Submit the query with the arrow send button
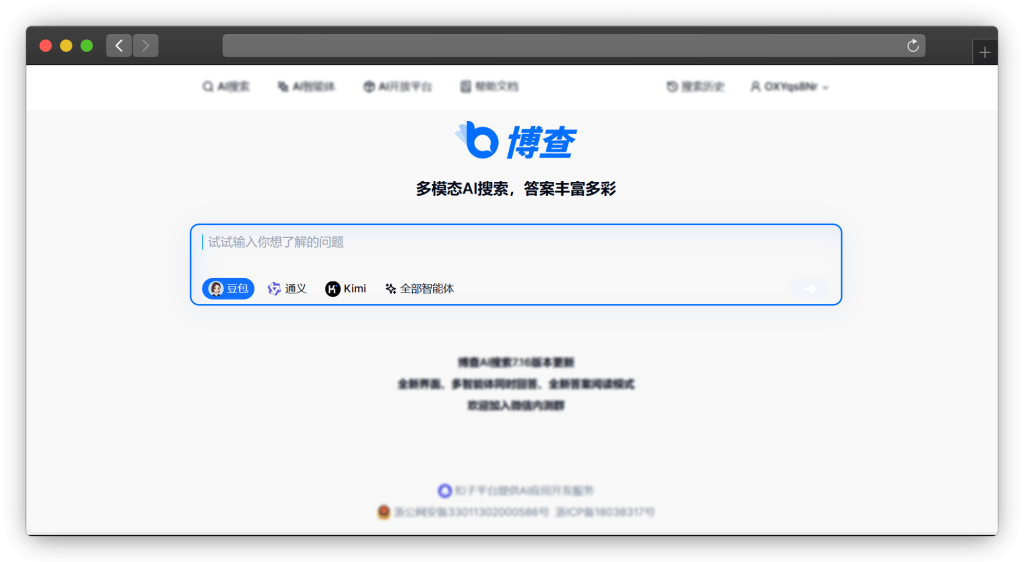This screenshot has width=1024, height=562. [x=810, y=289]
